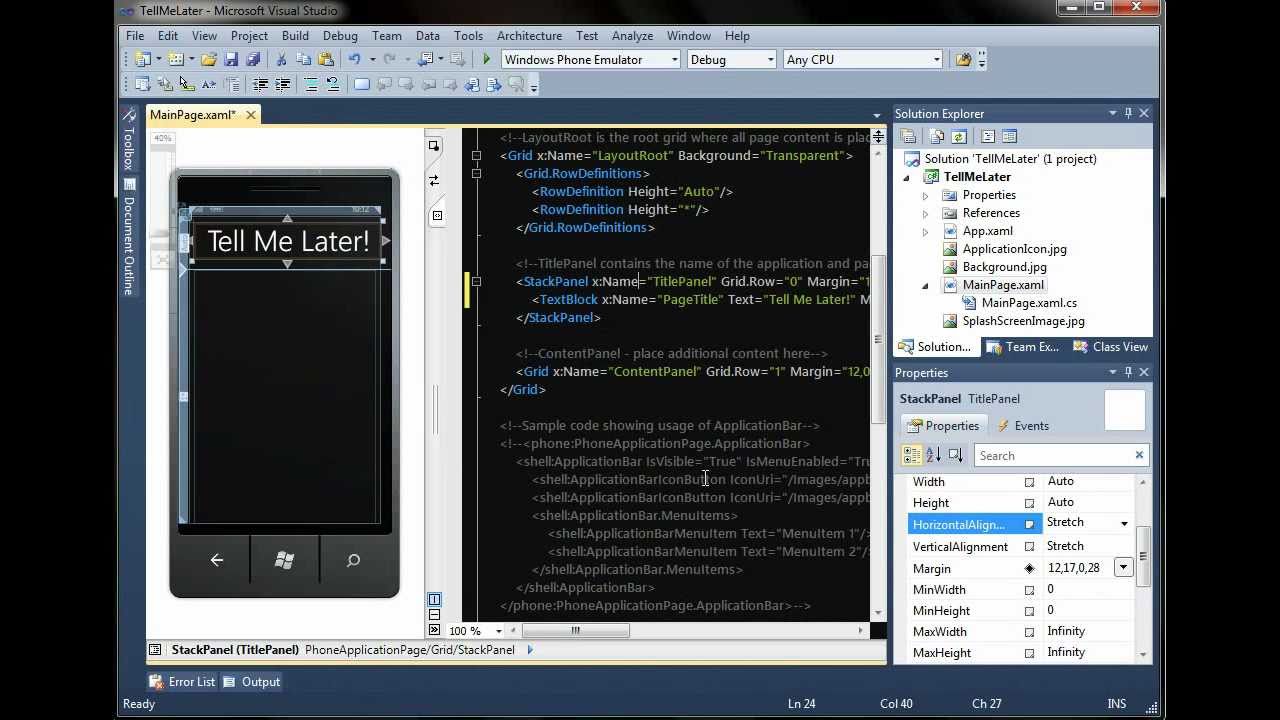
Task: Open the Analyze menu
Action: click(x=632, y=35)
